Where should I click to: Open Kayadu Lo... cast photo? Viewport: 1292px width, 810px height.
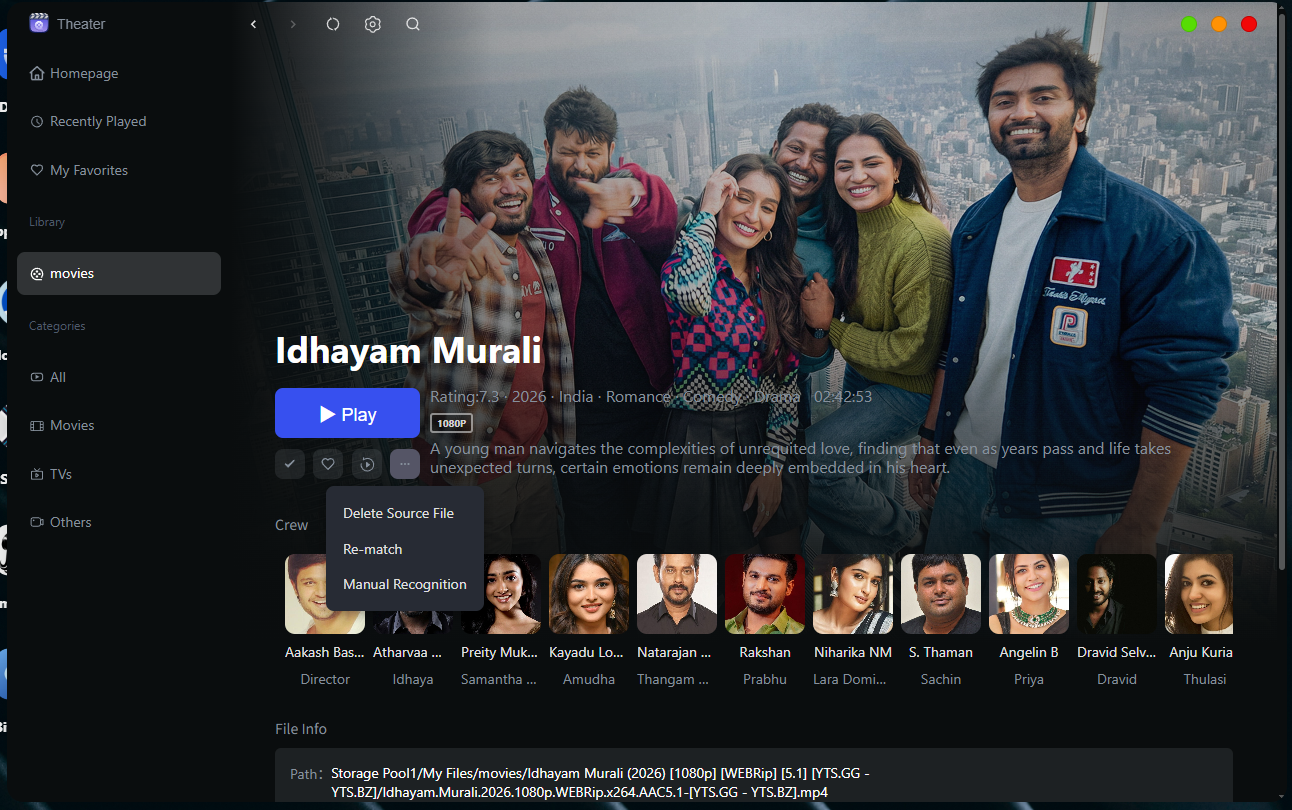pyautogui.click(x=589, y=594)
